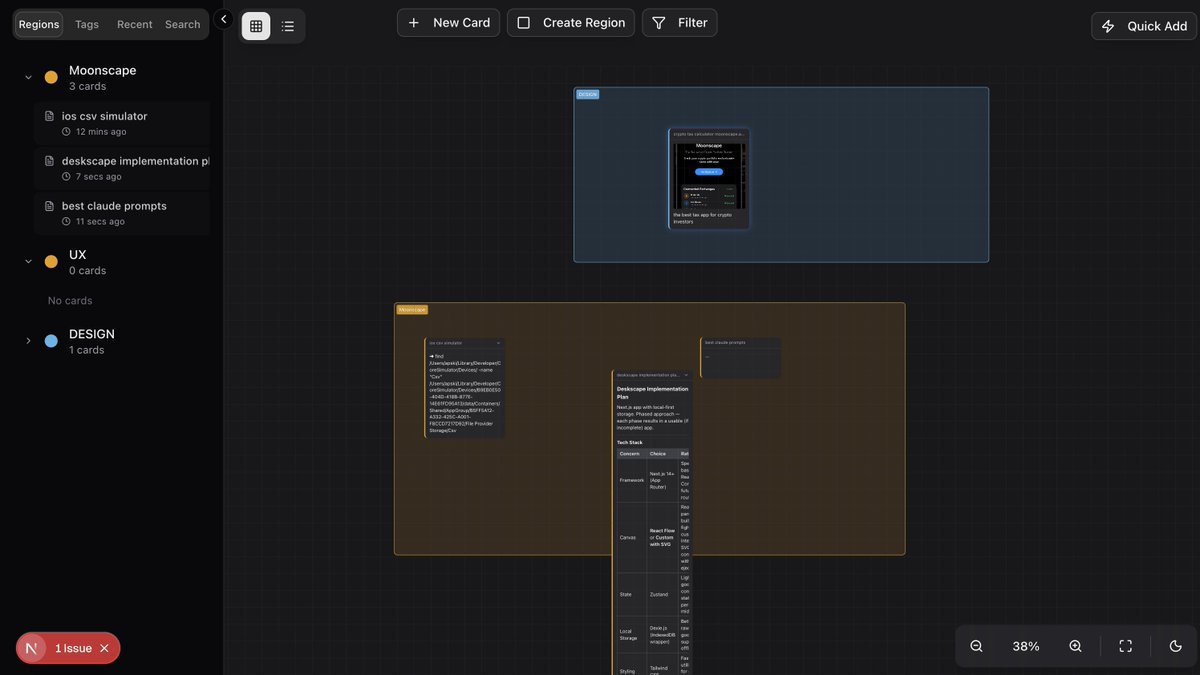Open the Search tab
1200x675 pixels.
point(183,24)
